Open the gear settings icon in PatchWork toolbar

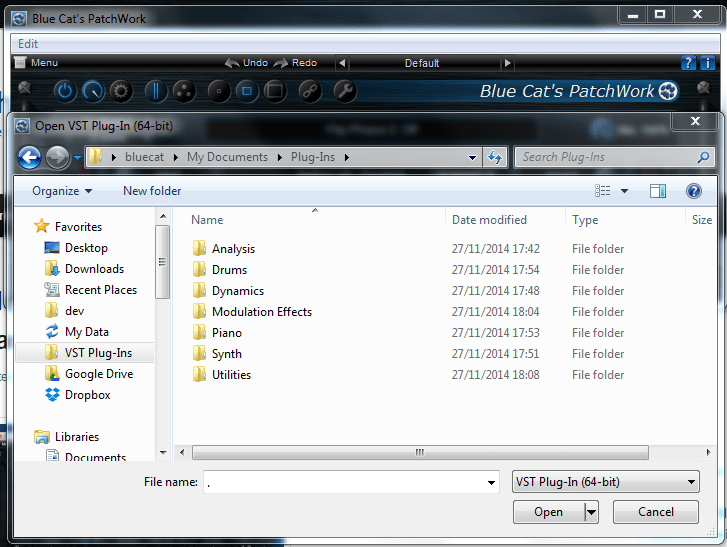[x=121, y=91]
